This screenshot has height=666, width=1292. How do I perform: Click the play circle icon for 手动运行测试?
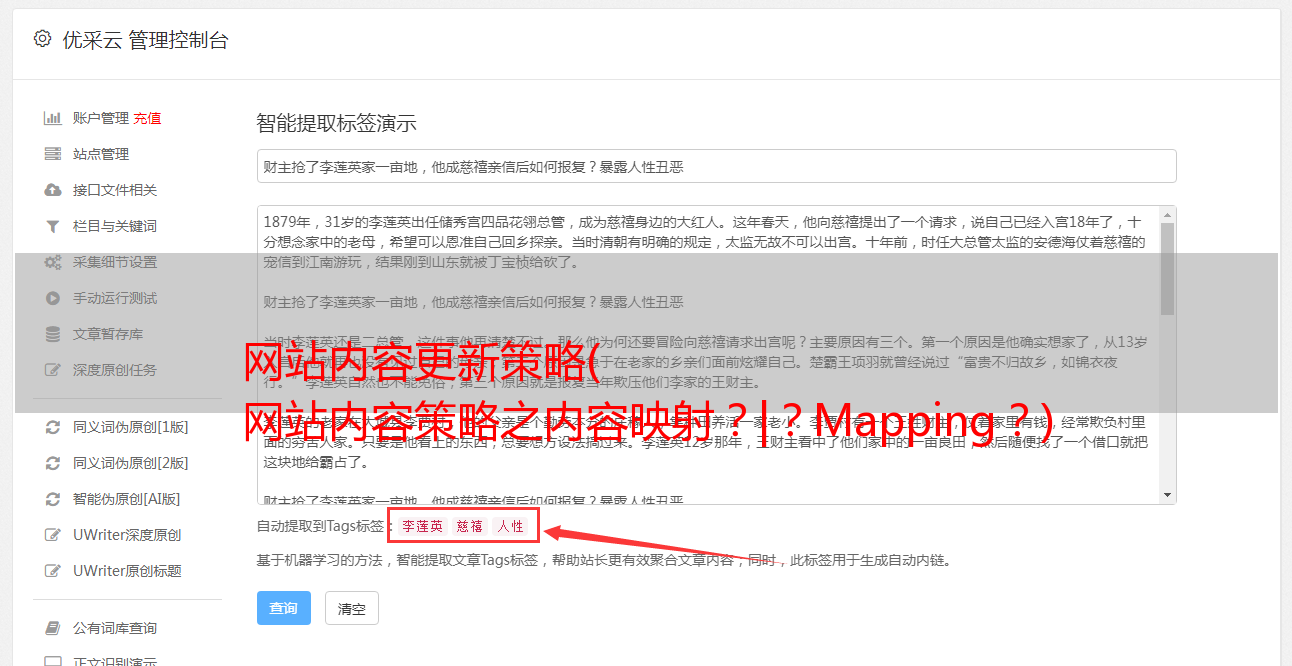pos(53,298)
